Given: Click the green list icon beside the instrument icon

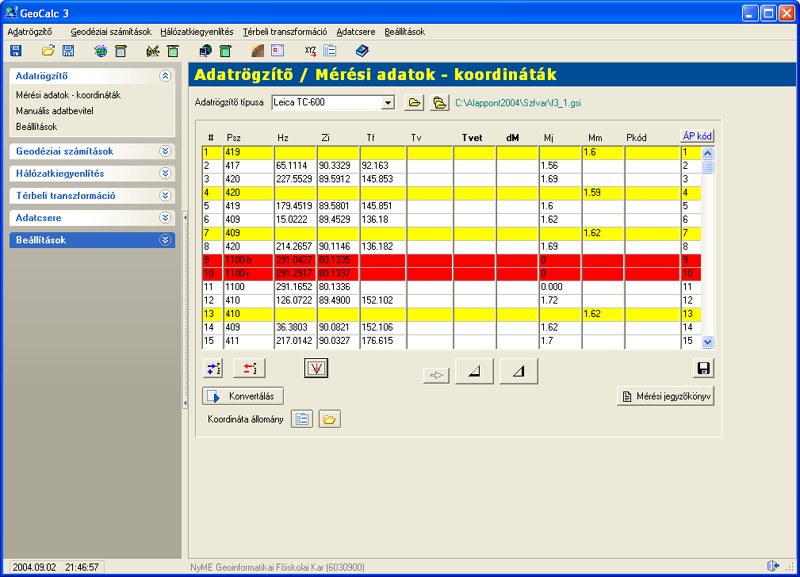Looking at the screenshot, I should click(173, 51).
